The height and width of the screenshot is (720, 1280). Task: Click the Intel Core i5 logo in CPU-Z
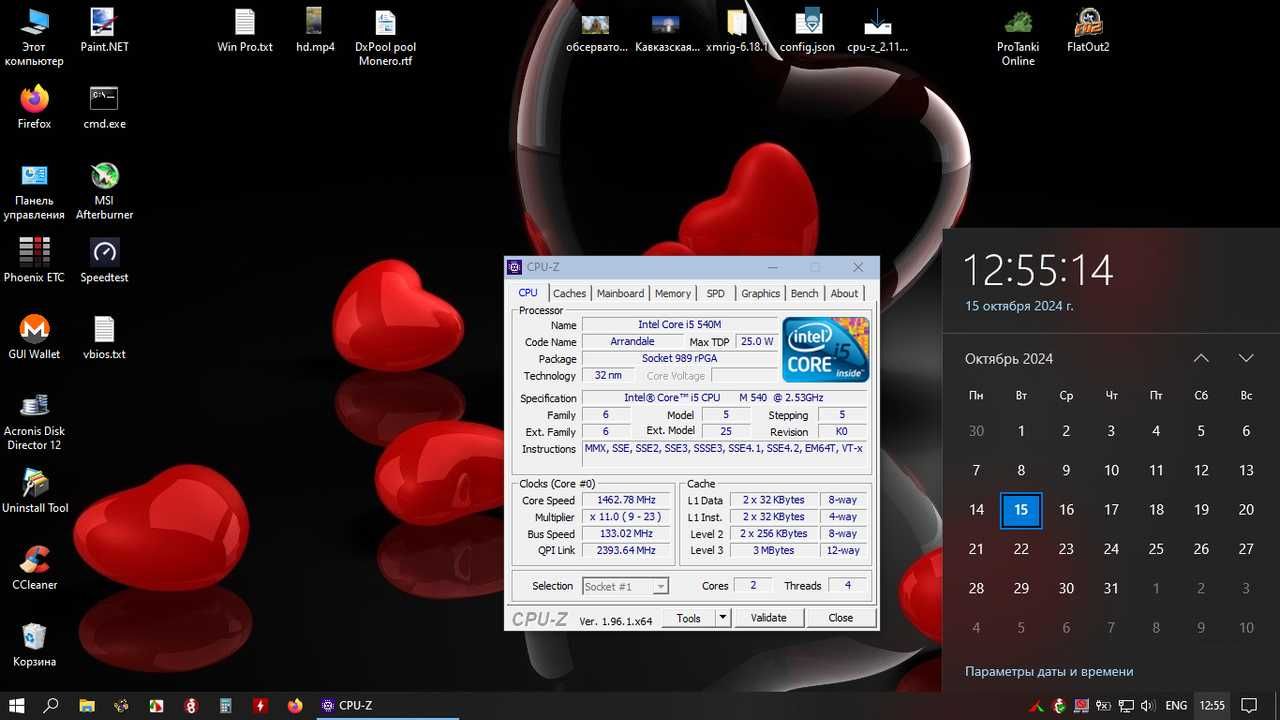pyautogui.click(x=826, y=349)
